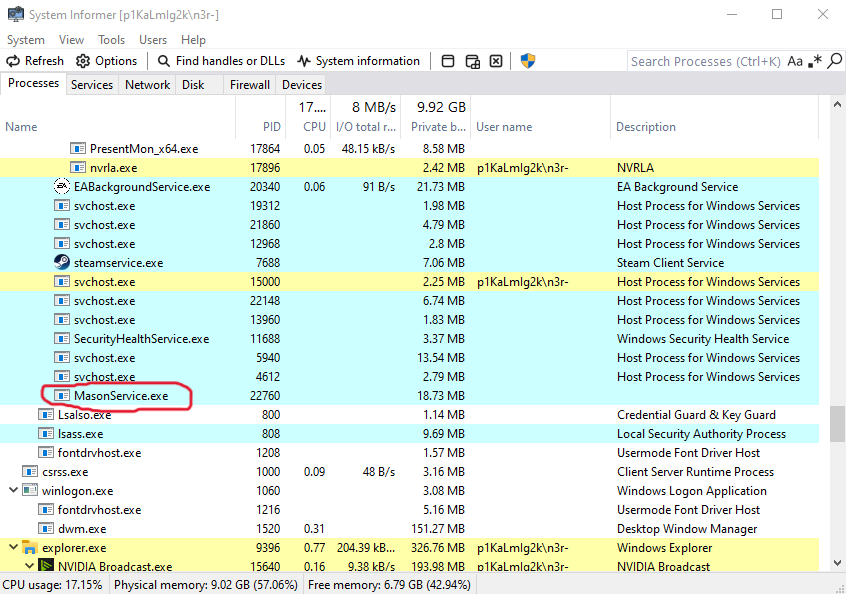Click the window kill (X box) icon
This screenshot has height=594, width=846.
pyautogui.click(x=496, y=61)
